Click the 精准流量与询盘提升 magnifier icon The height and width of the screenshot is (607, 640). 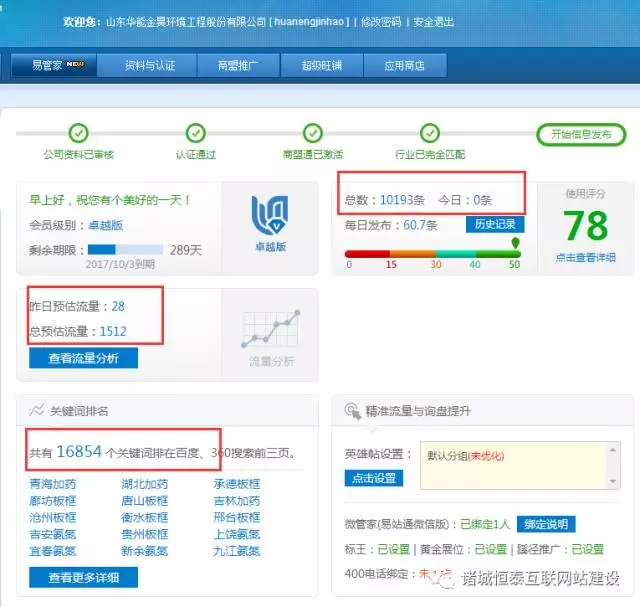pyautogui.click(x=352, y=410)
